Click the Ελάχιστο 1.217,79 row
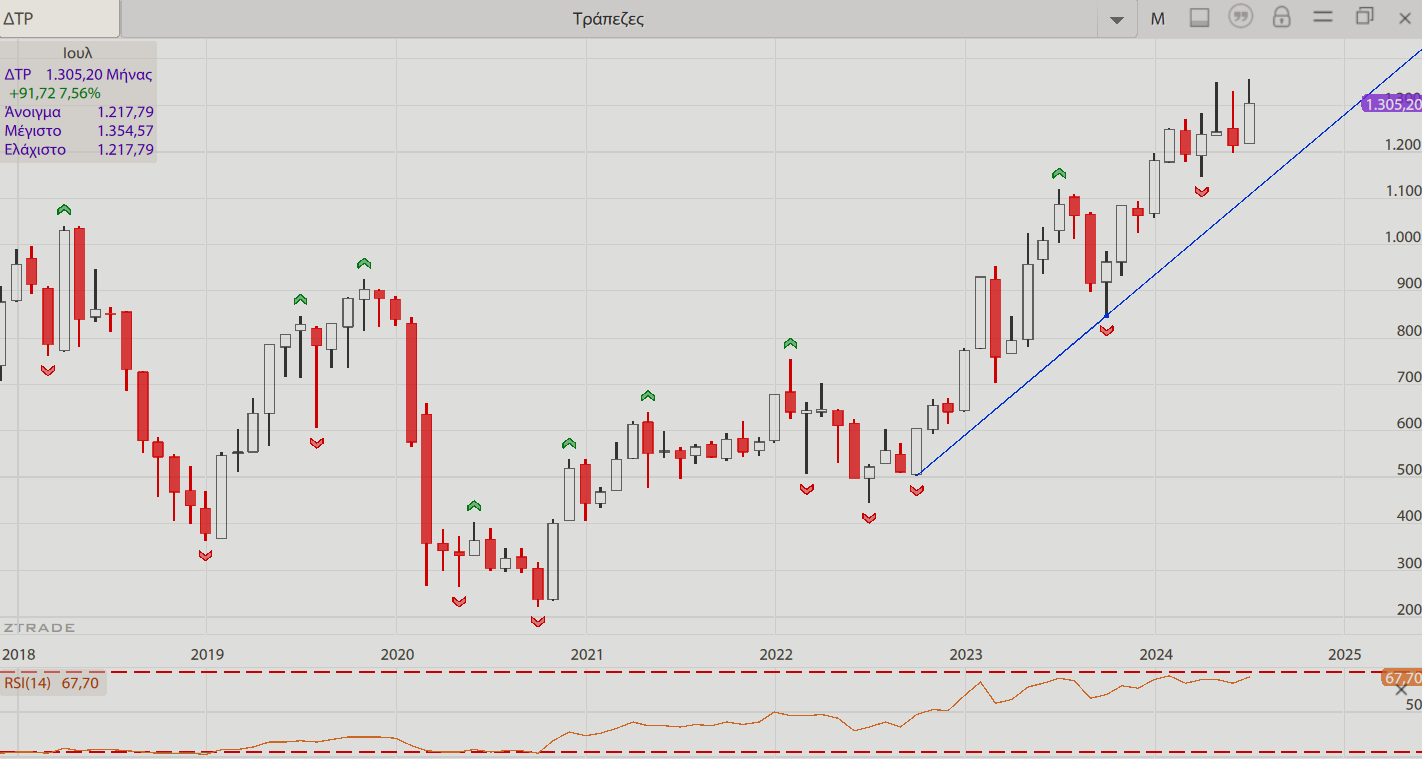The height and width of the screenshot is (759, 1422). [79, 150]
